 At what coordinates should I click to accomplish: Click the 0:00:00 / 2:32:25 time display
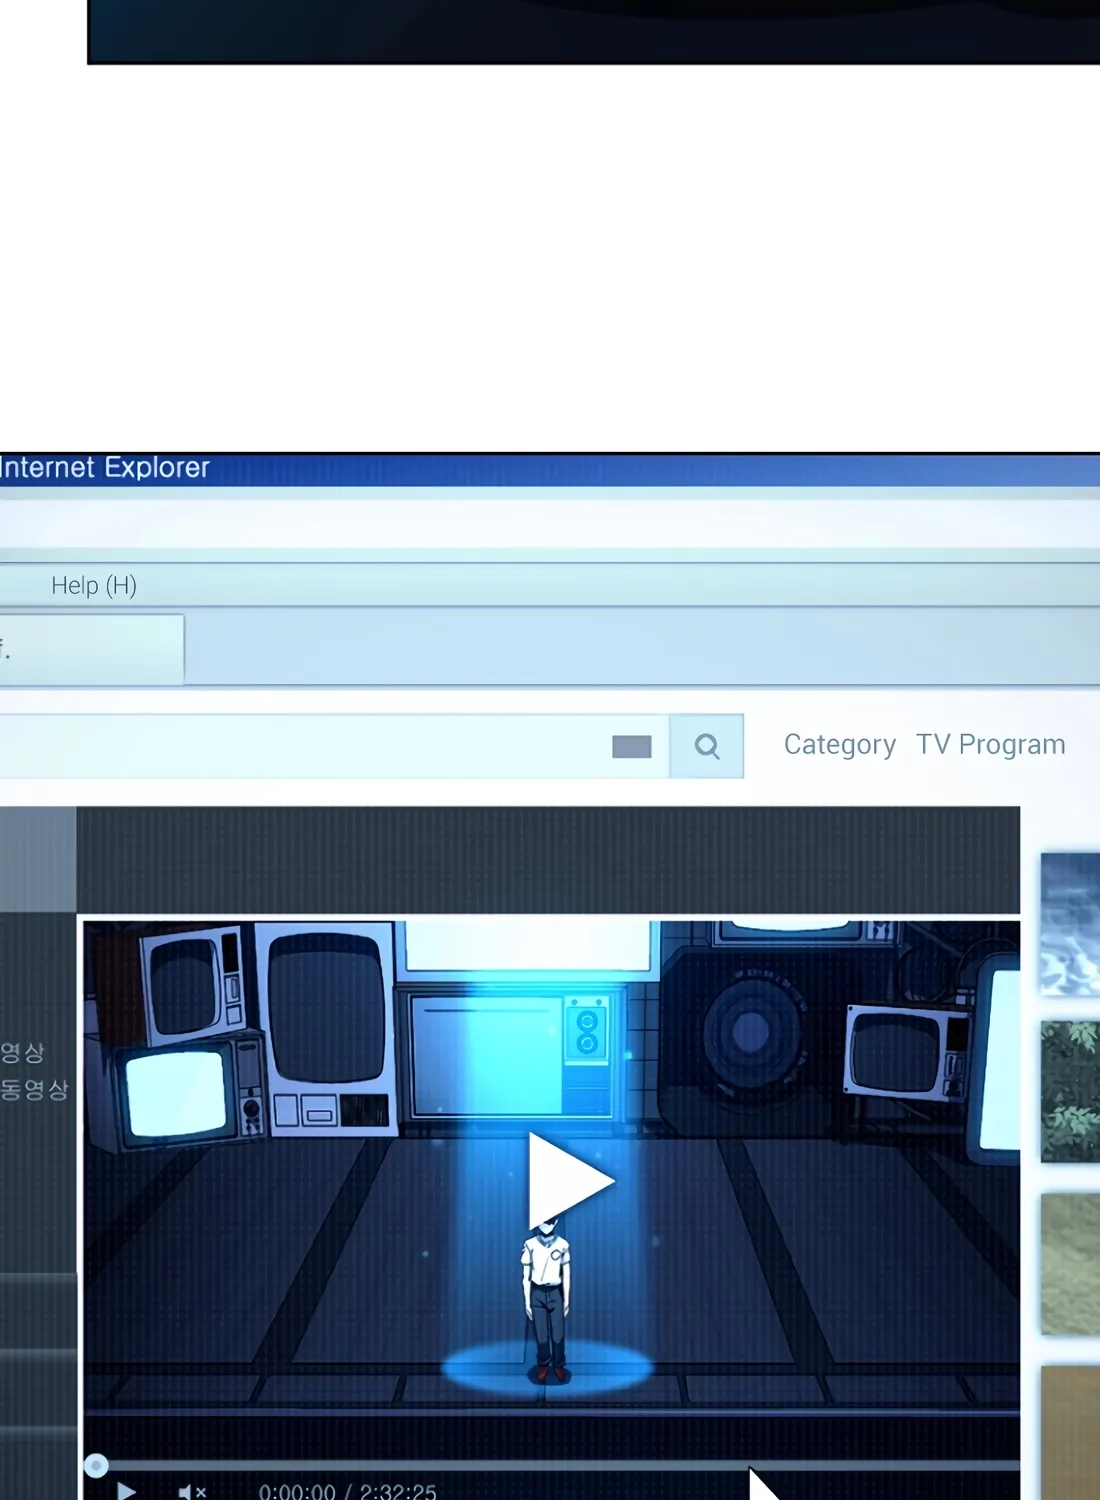coord(348,1491)
